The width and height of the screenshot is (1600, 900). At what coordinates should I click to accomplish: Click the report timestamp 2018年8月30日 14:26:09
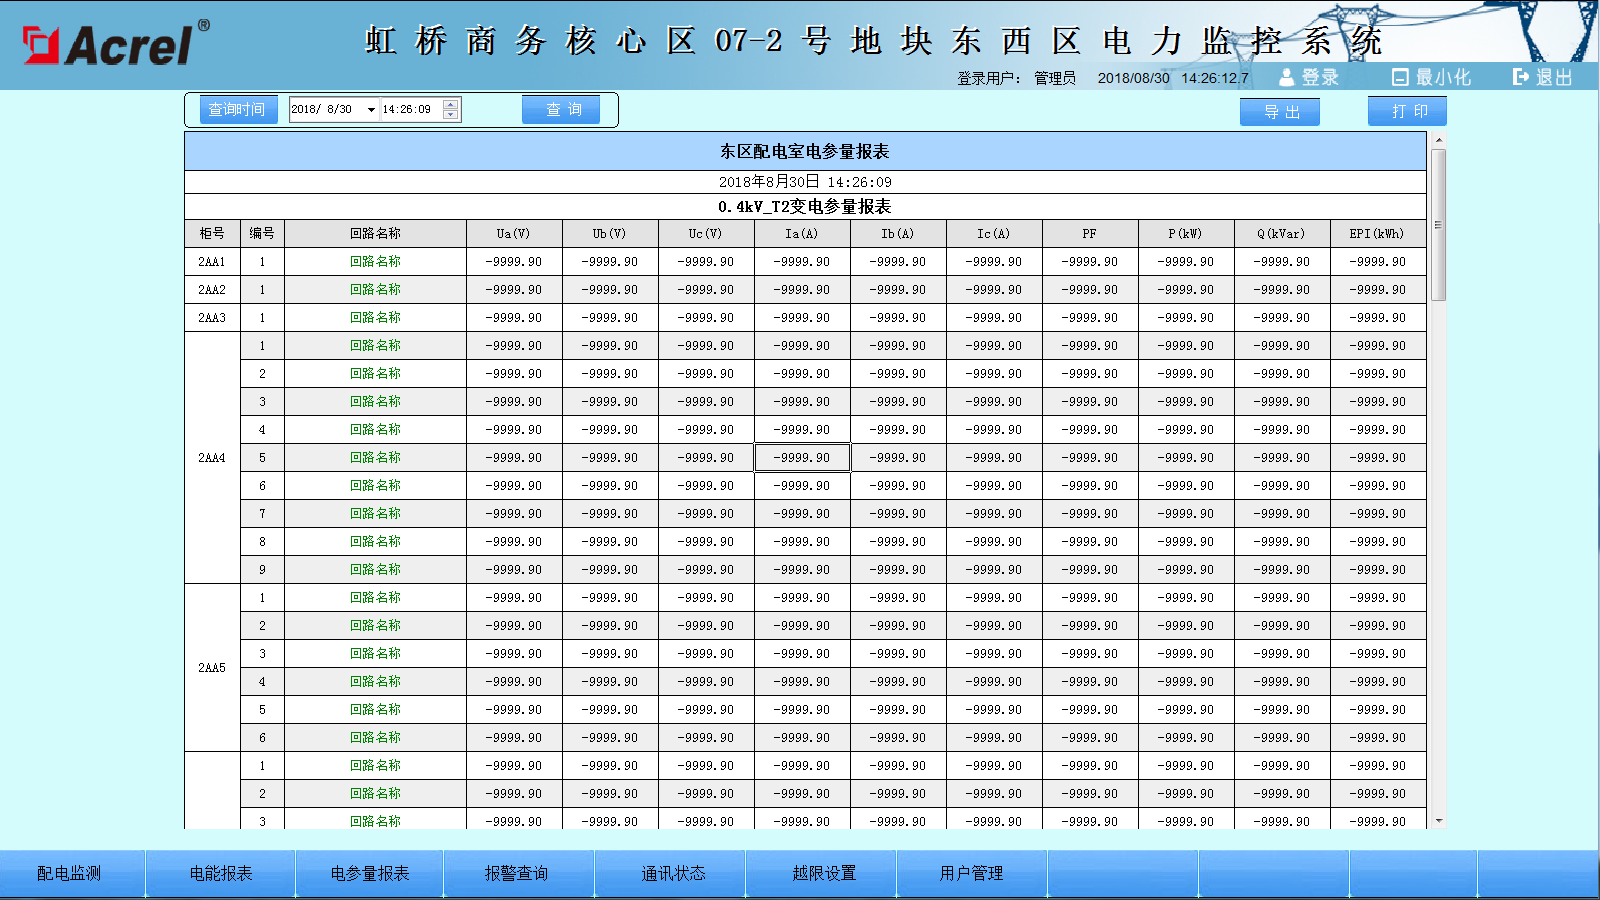click(805, 182)
